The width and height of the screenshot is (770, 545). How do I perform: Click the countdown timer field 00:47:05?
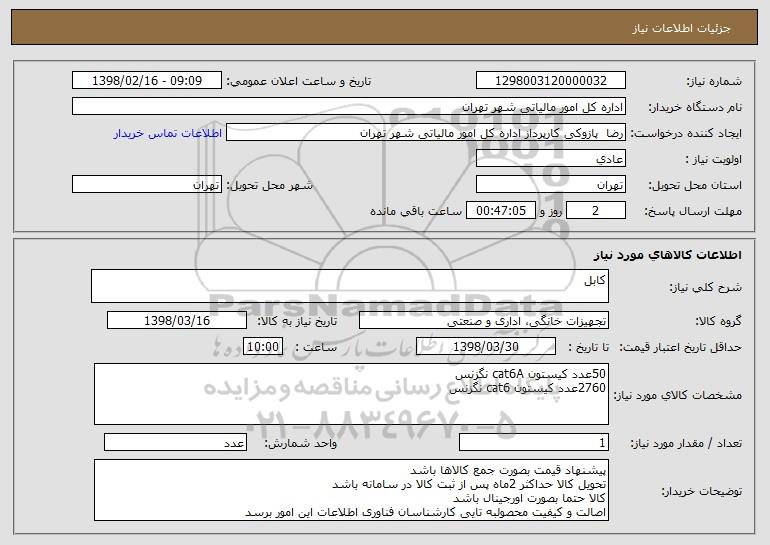[x=500, y=211]
